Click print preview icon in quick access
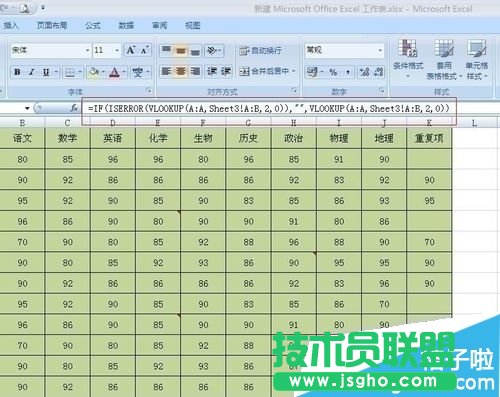The height and width of the screenshot is (397, 500). (25, 8)
